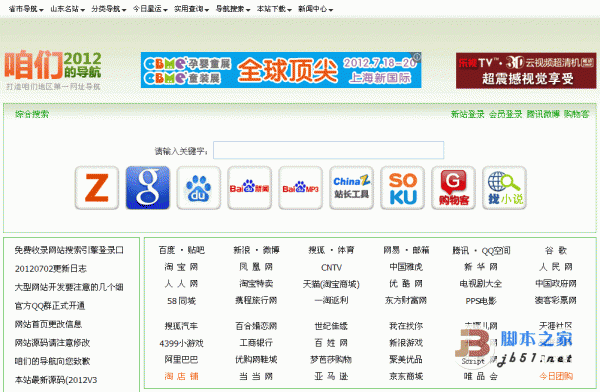Open the 乐视TV 3D banner advertisement

[x=526, y=70]
